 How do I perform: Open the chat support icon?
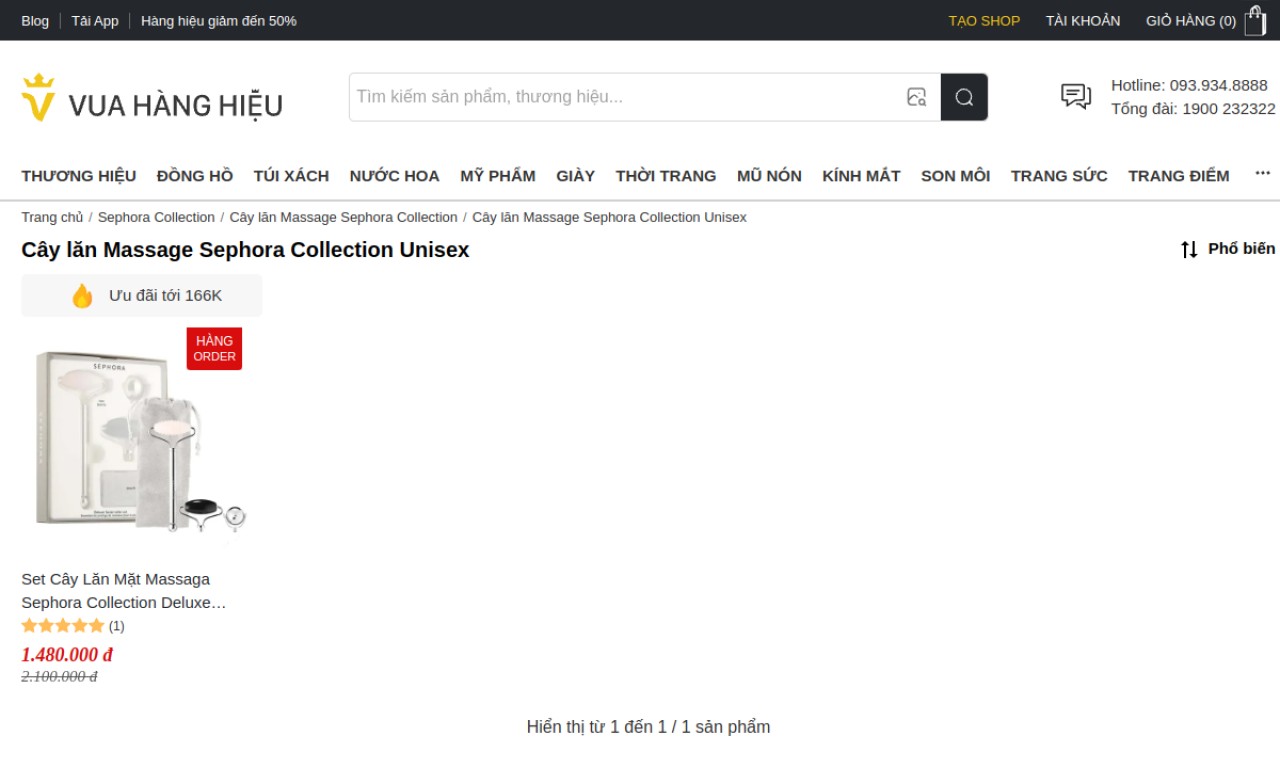[1076, 97]
